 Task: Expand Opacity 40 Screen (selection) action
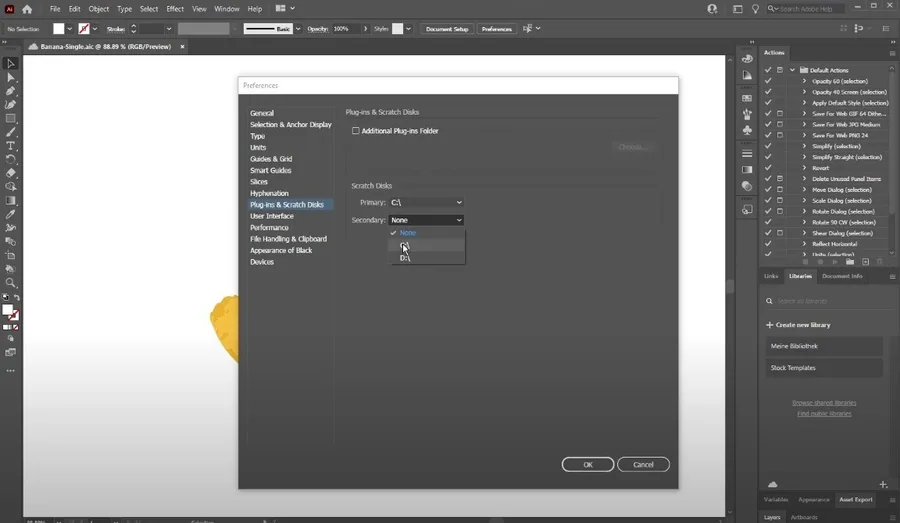click(804, 92)
